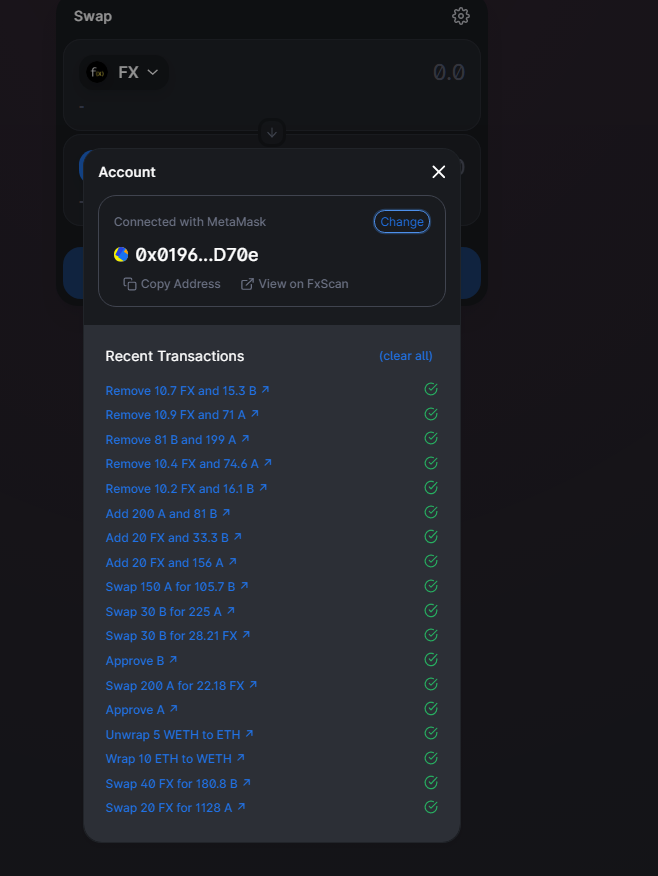The width and height of the screenshot is (658, 876).
Task: Expand the FX token selector chevron
Action: (x=152, y=72)
